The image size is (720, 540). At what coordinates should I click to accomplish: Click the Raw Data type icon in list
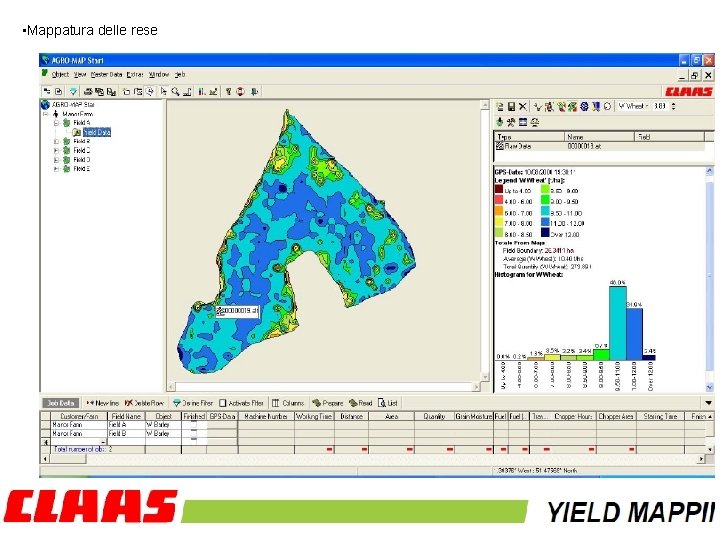pos(500,146)
